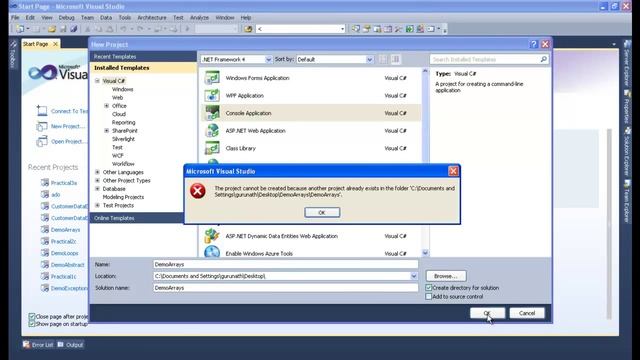Expand the SharePoint tree node
The height and width of the screenshot is (360, 640).
point(107,131)
